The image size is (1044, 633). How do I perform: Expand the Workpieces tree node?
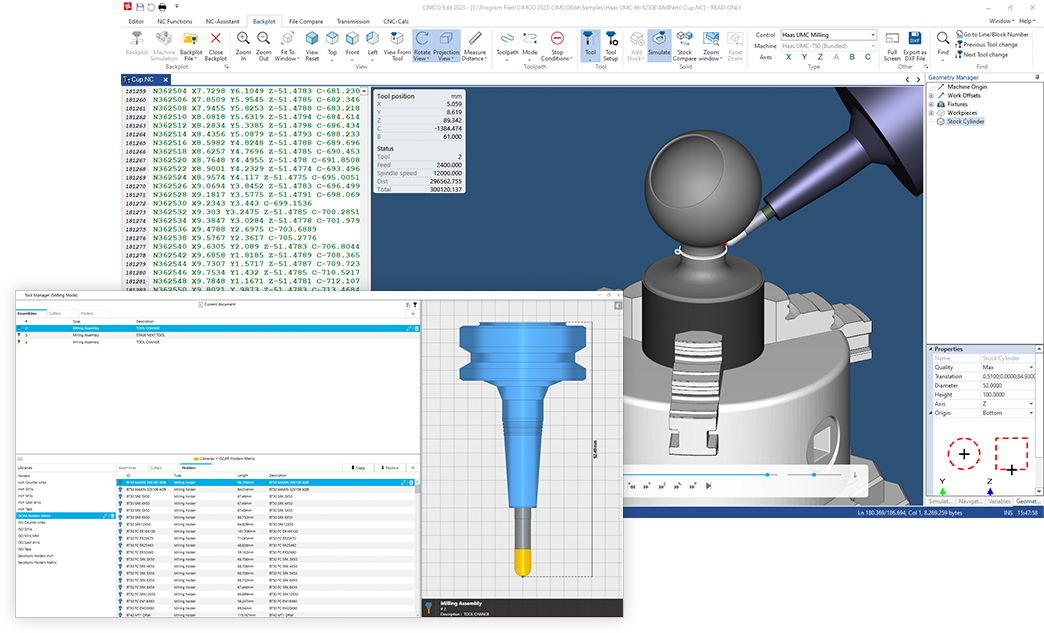click(x=931, y=112)
